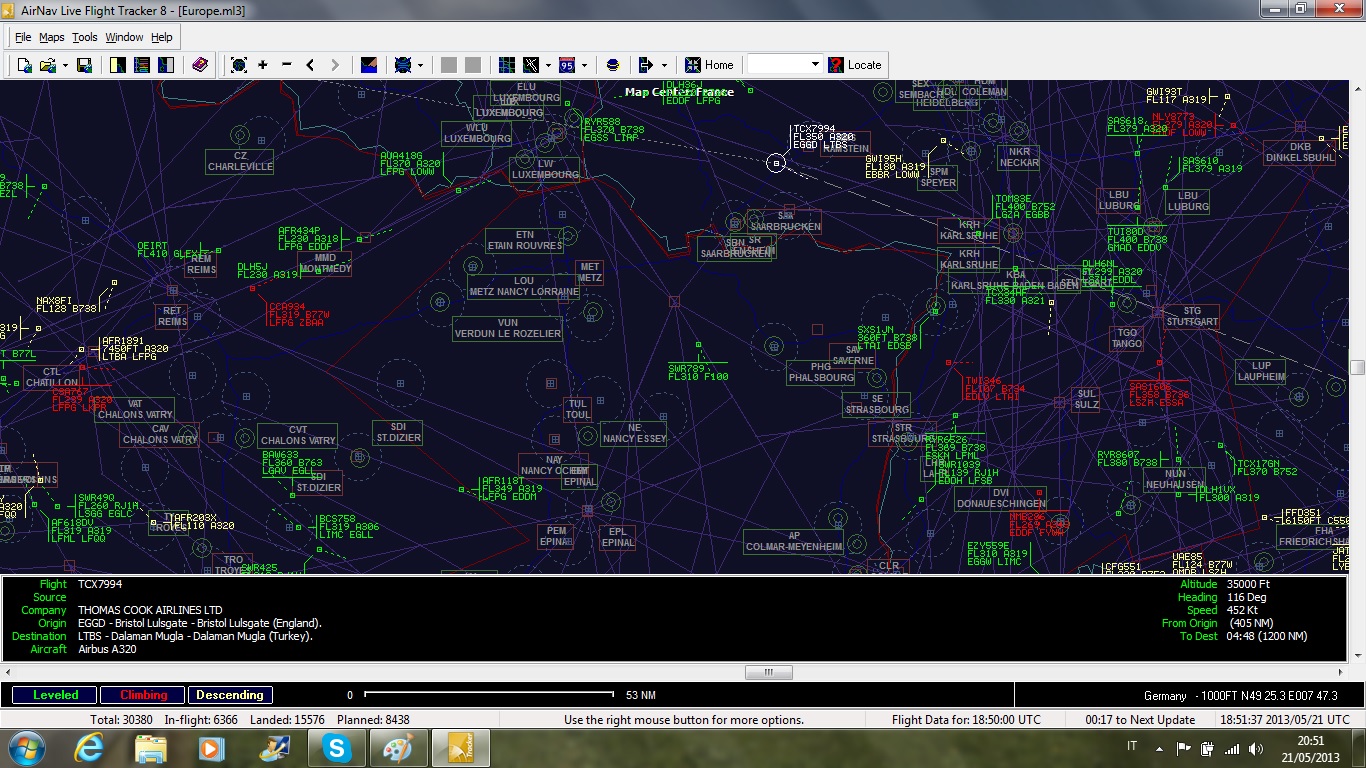Click the Home button

pos(709,65)
